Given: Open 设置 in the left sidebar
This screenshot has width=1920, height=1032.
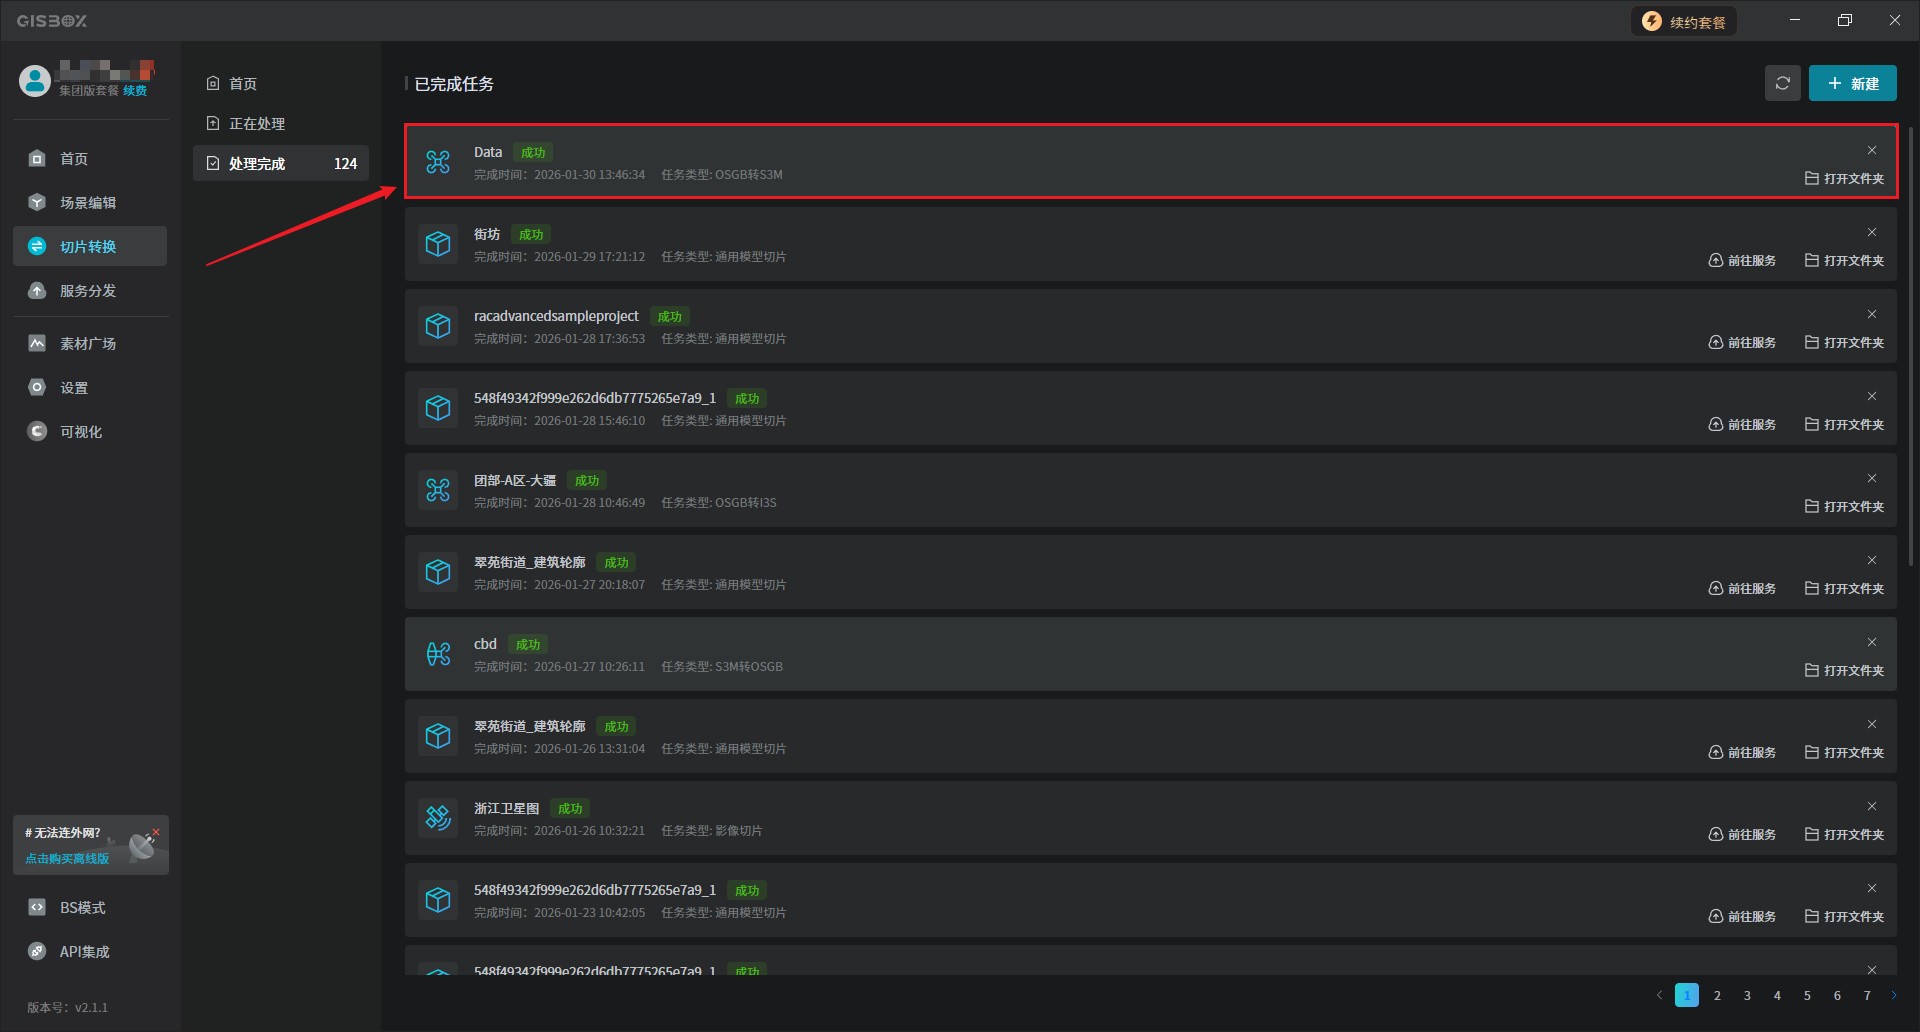Looking at the screenshot, I should [x=75, y=388].
